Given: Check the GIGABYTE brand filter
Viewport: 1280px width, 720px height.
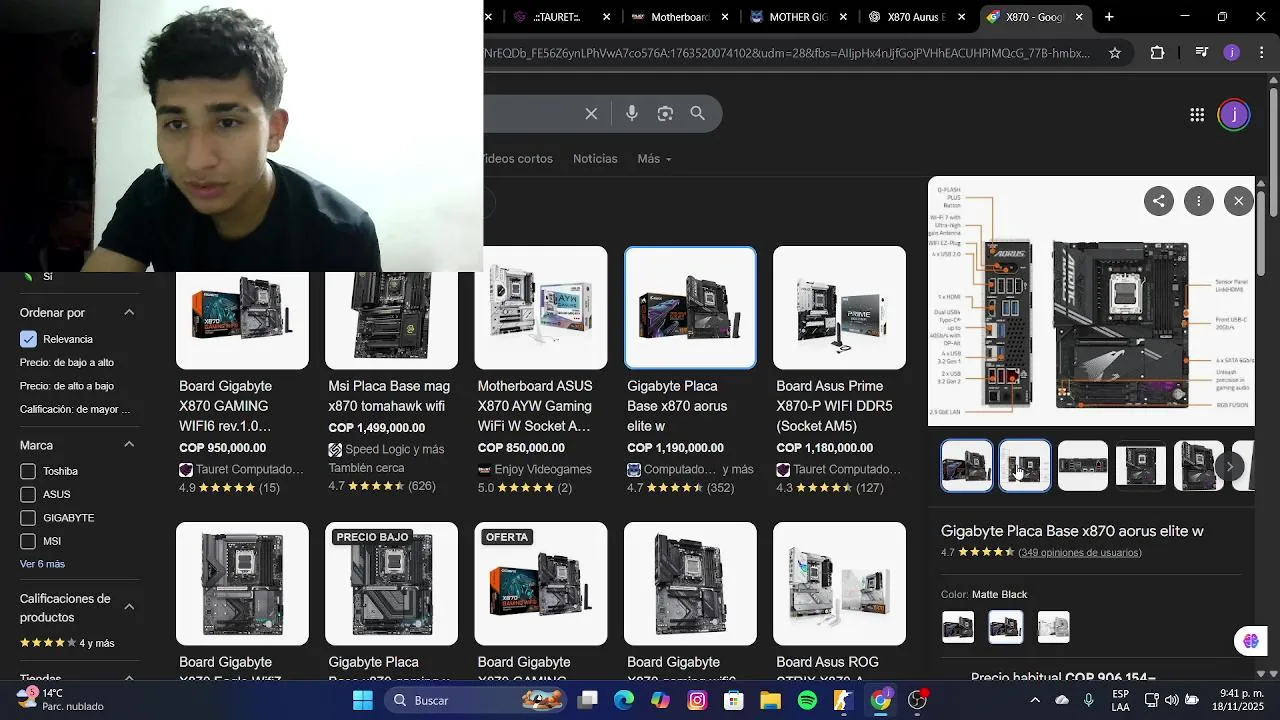Looking at the screenshot, I should [x=28, y=518].
